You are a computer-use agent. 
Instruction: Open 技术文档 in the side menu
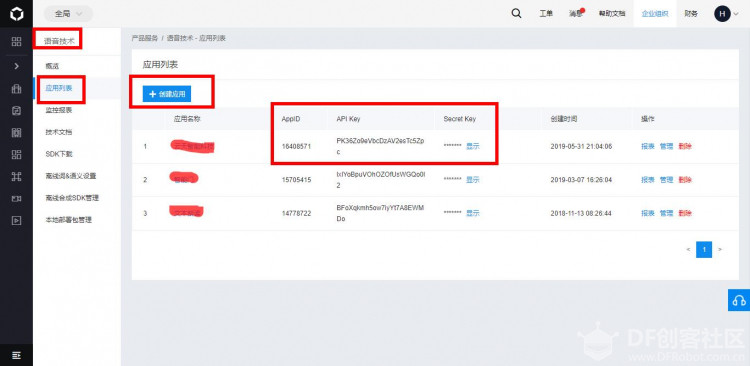pyautogui.click(x=59, y=132)
